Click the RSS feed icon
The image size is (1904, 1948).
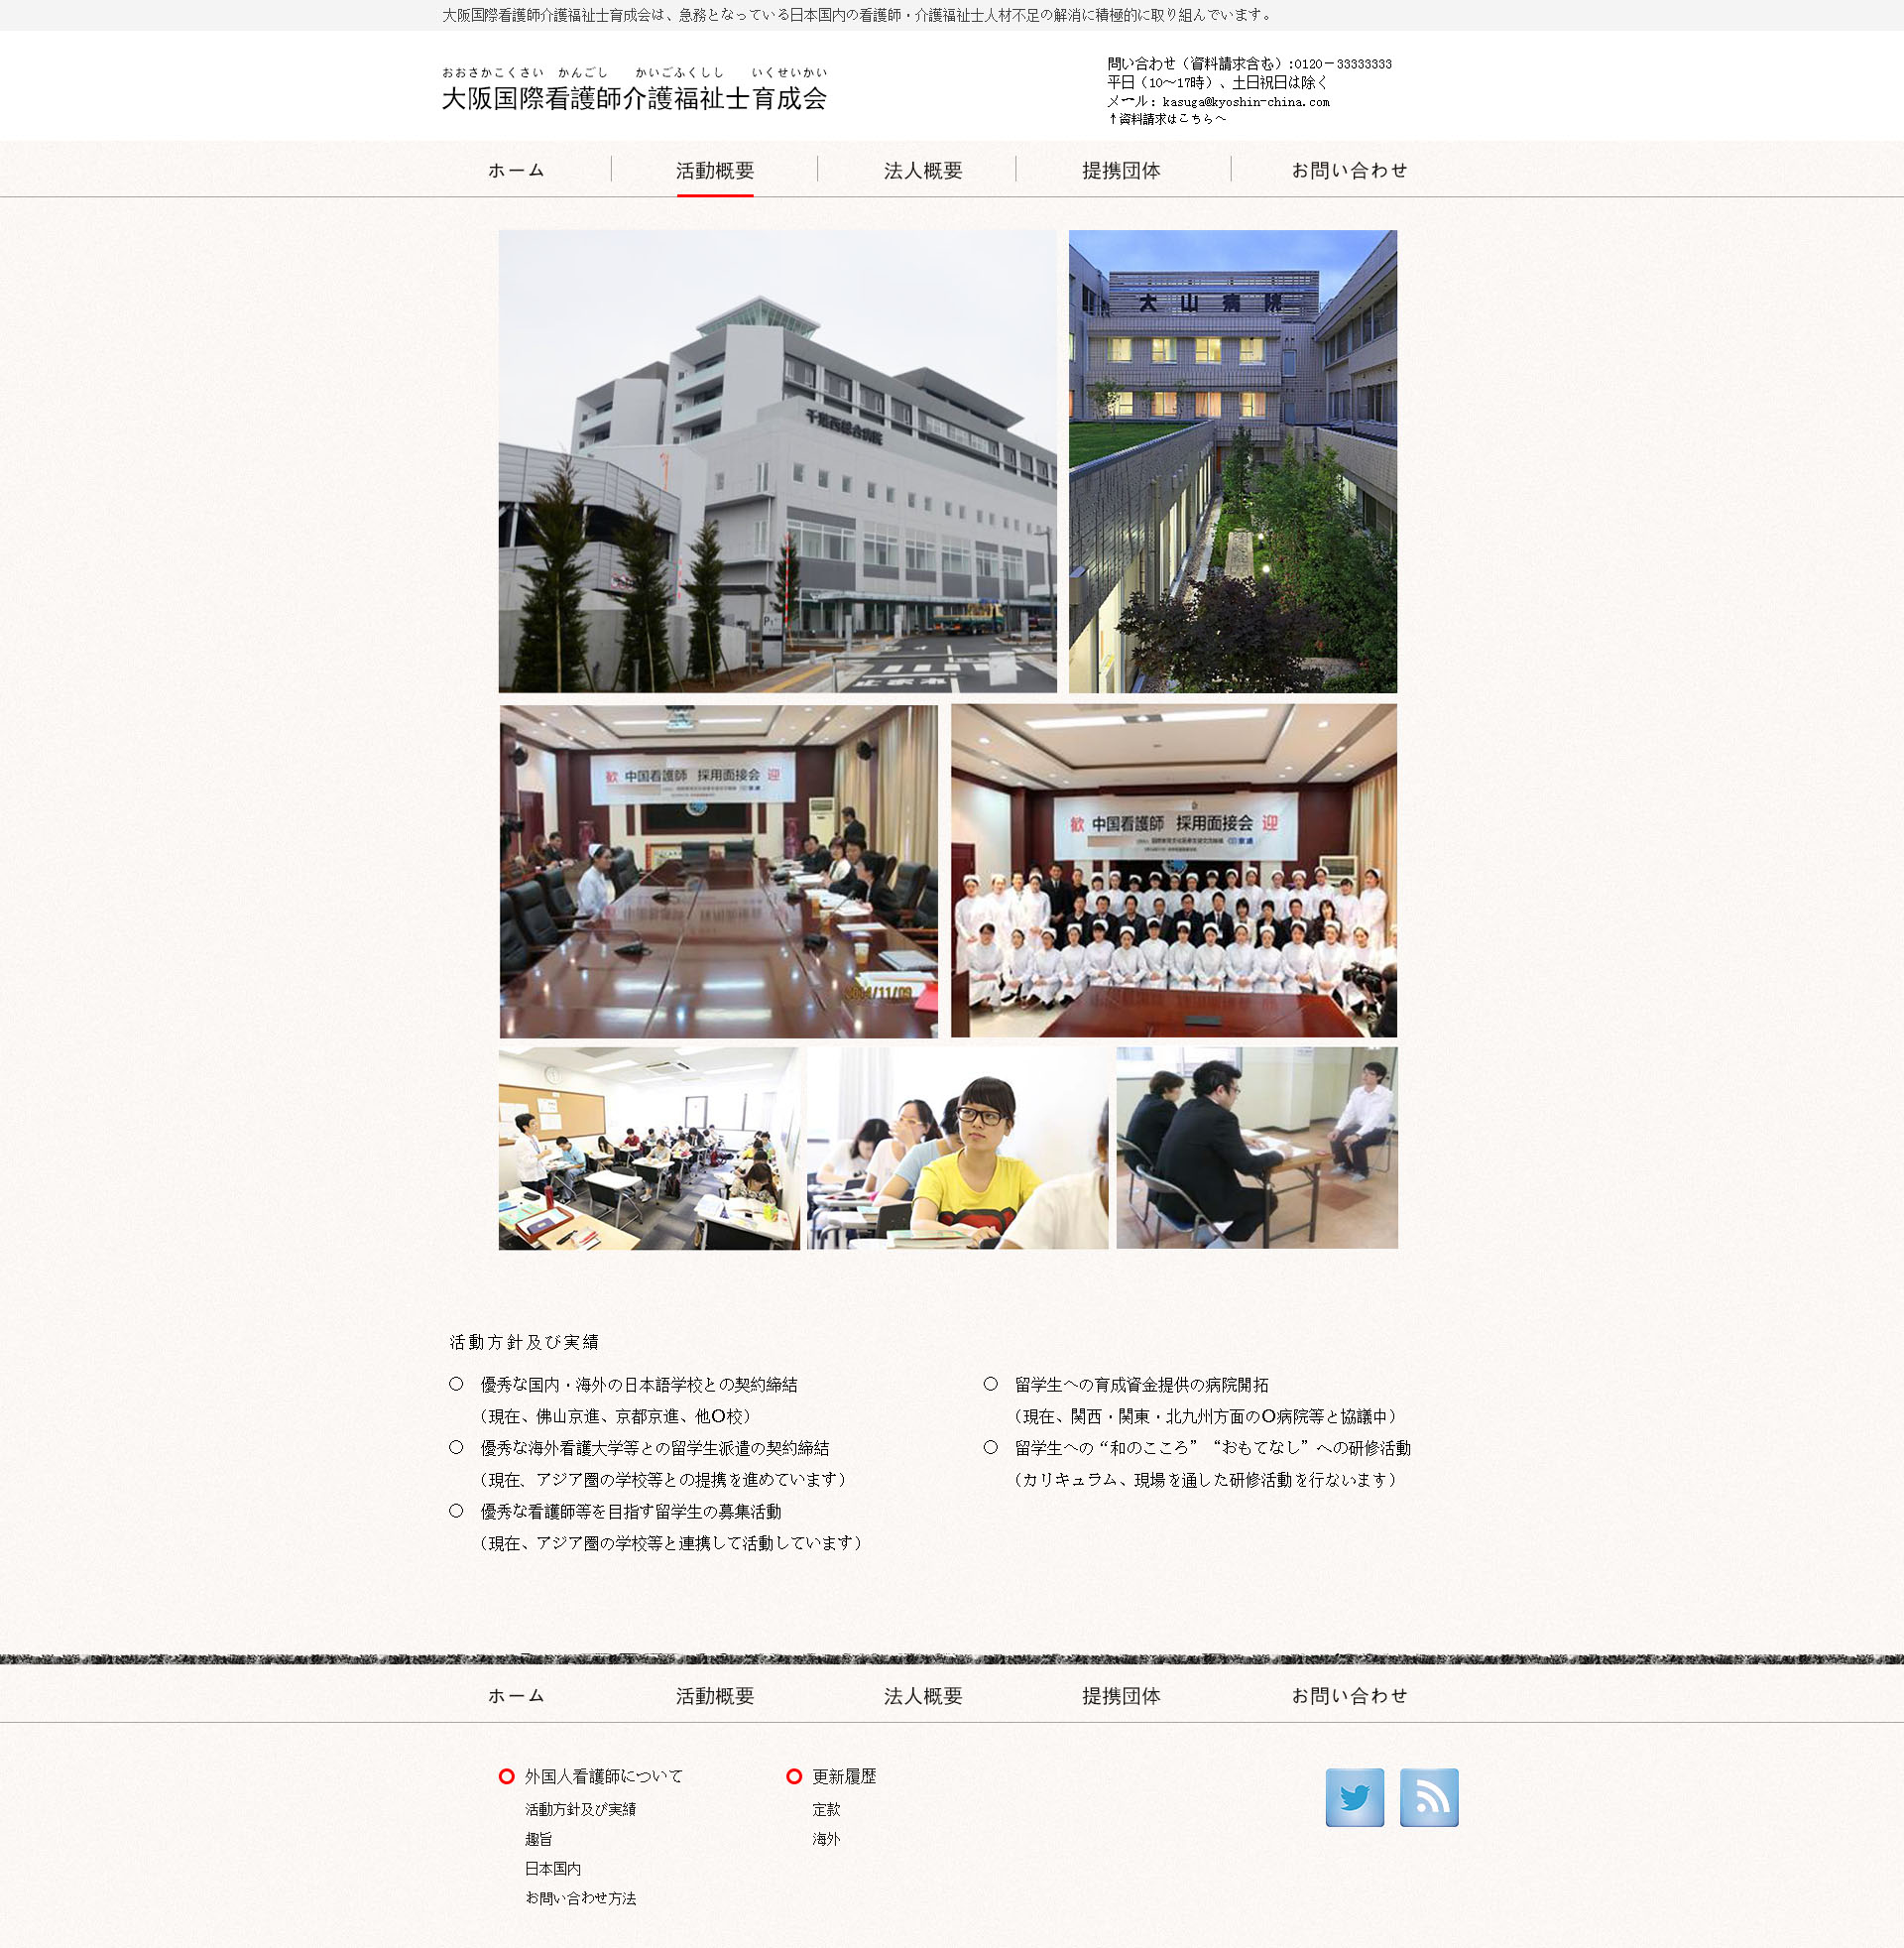[x=1428, y=1797]
